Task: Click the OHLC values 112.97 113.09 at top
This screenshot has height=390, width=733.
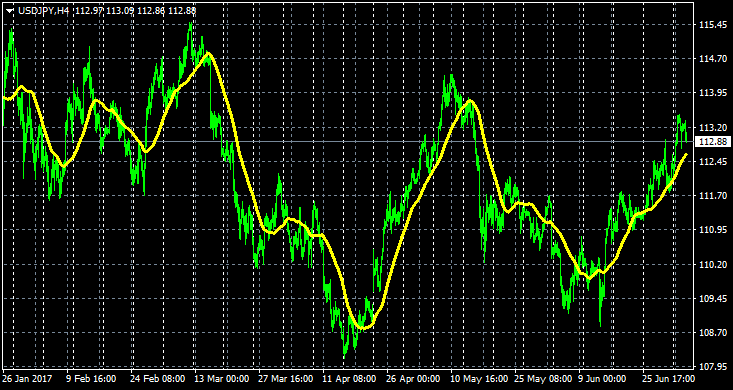Action: (x=104, y=11)
